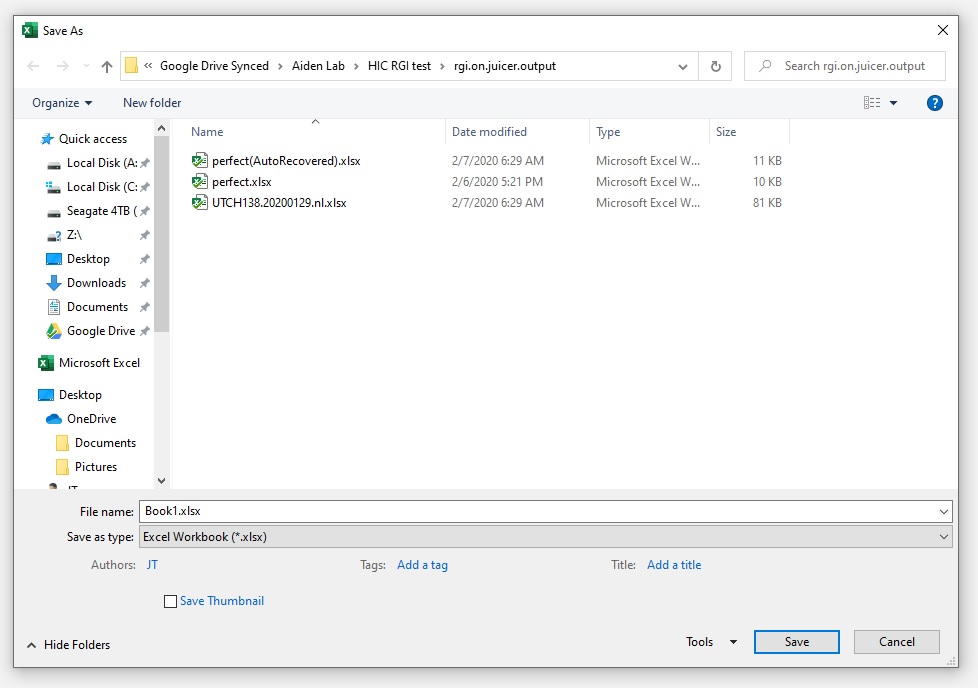The height and width of the screenshot is (688, 978).
Task: Select Google Drive in the sidebar
Action: click(x=103, y=330)
